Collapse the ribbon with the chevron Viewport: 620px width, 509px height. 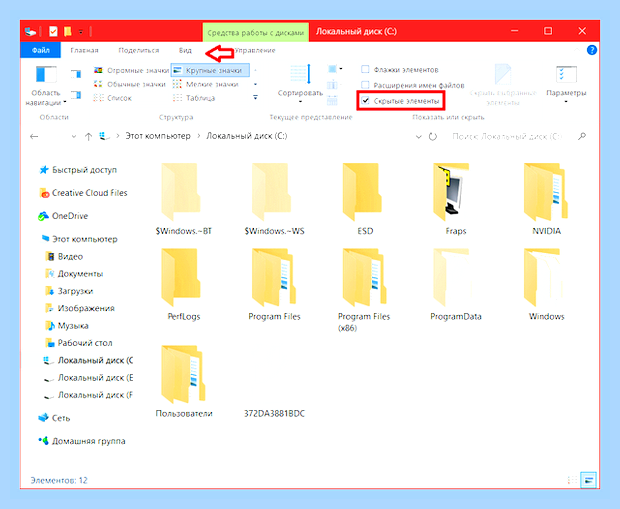click(577, 50)
